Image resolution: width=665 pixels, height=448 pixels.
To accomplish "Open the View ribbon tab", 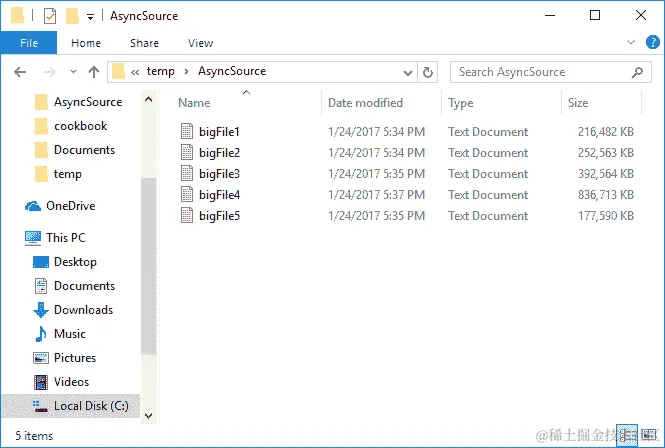I will (x=200, y=43).
